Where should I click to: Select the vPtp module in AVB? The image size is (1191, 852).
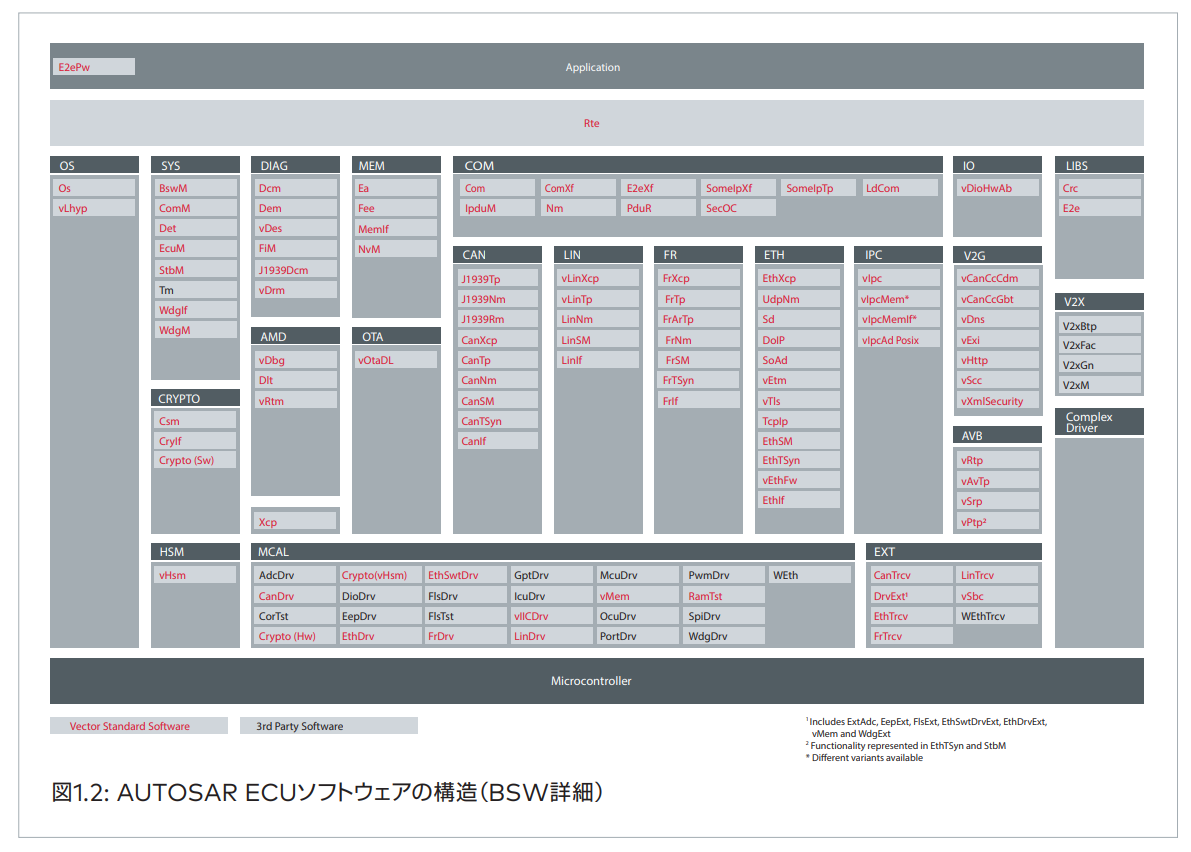point(998,522)
